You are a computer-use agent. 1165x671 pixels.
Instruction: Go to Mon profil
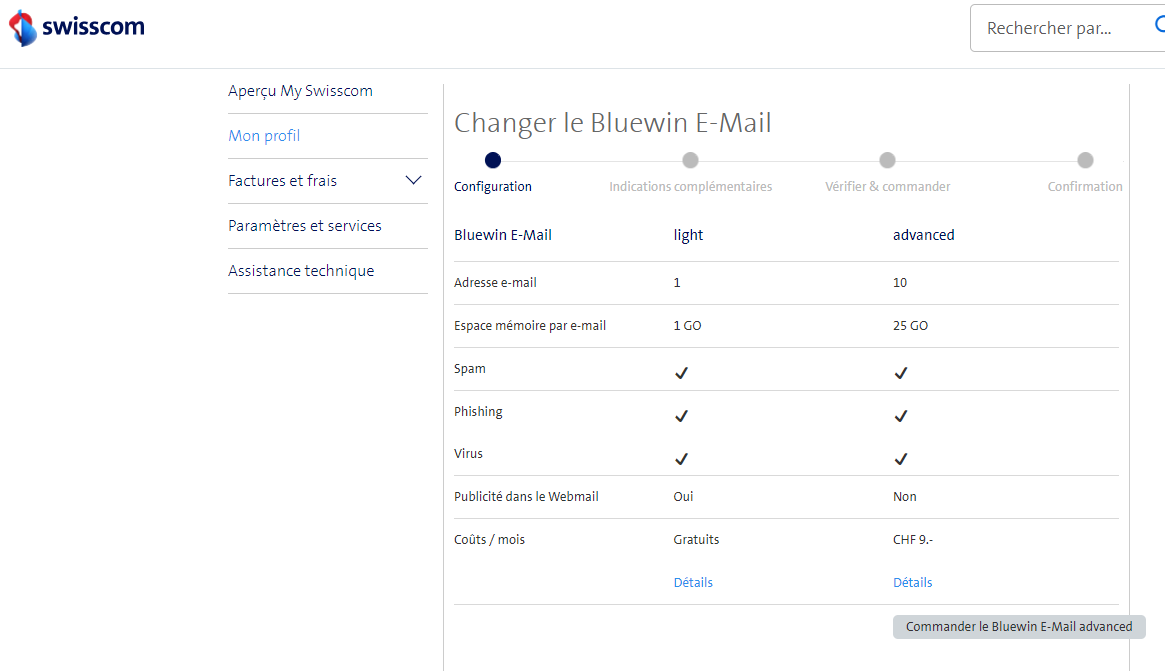pos(264,136)
